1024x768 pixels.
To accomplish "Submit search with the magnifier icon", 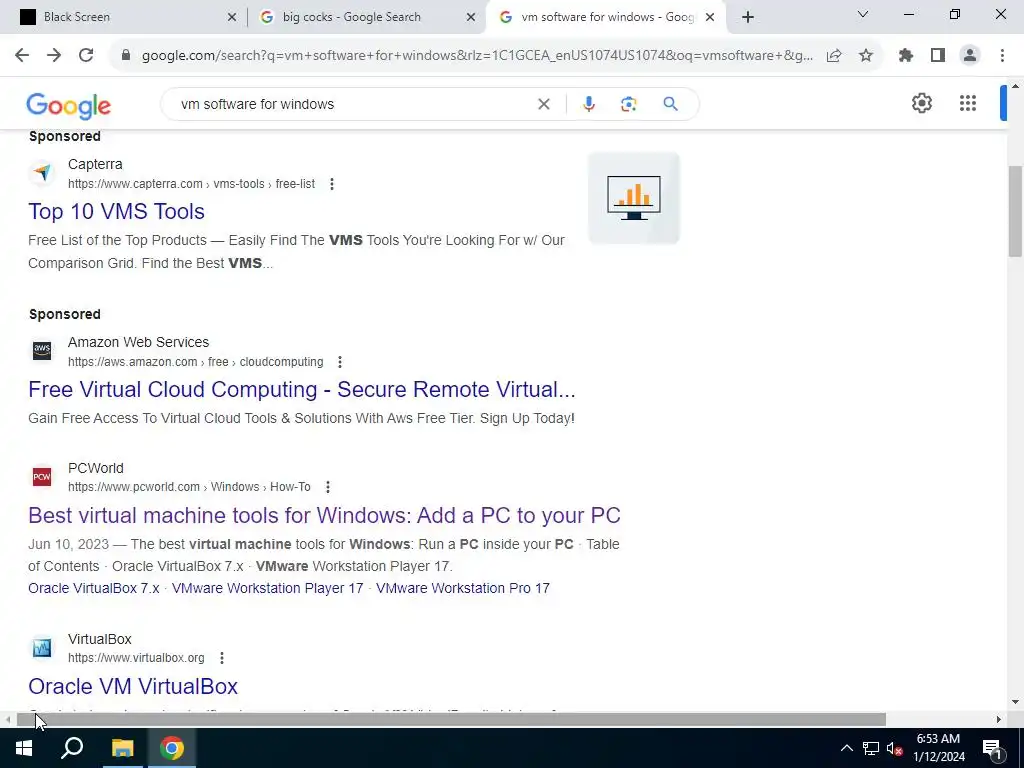I will (671, 104).
